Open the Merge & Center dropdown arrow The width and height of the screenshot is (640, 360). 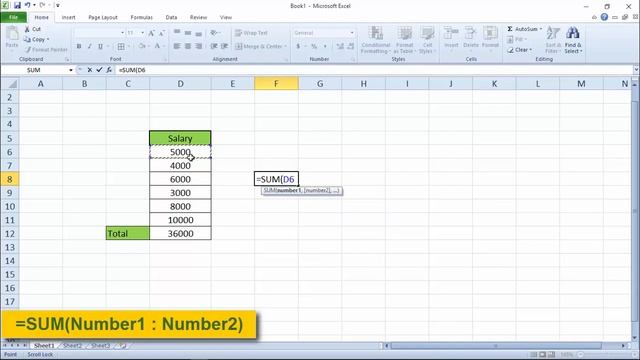click(x=285, y=47)
